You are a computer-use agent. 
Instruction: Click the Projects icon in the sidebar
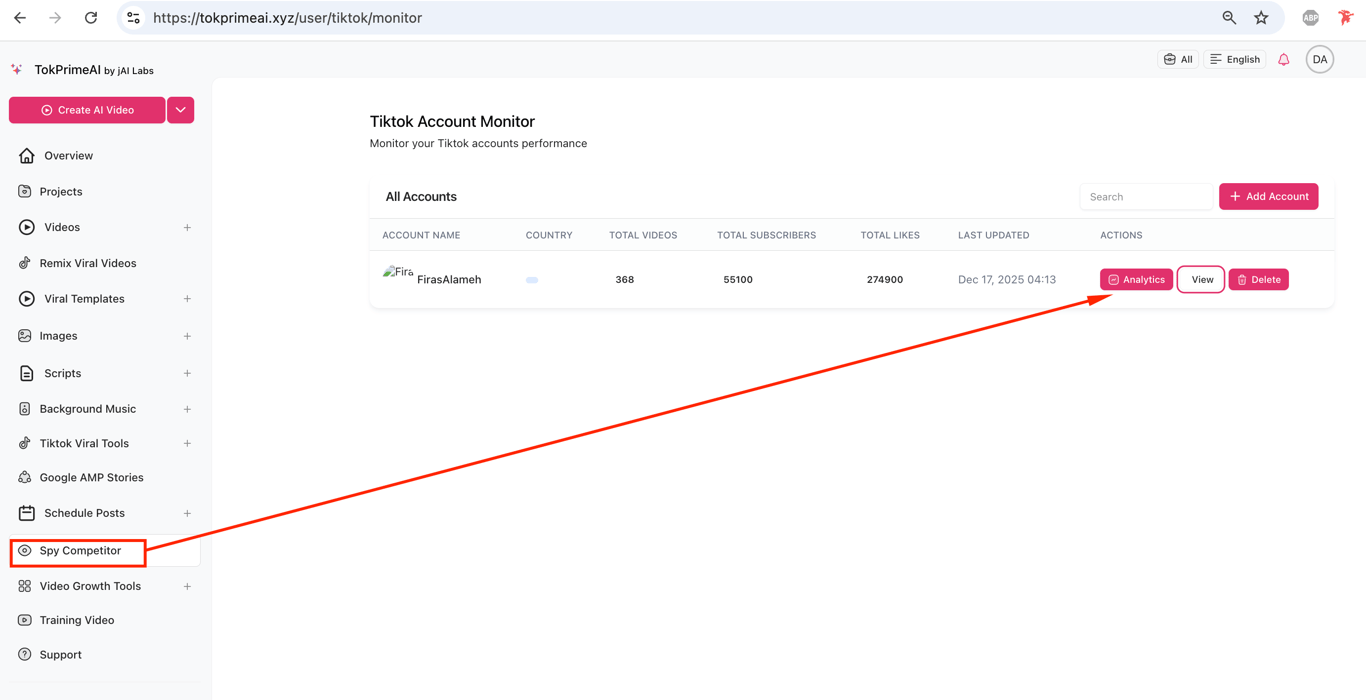coord(25,191)
